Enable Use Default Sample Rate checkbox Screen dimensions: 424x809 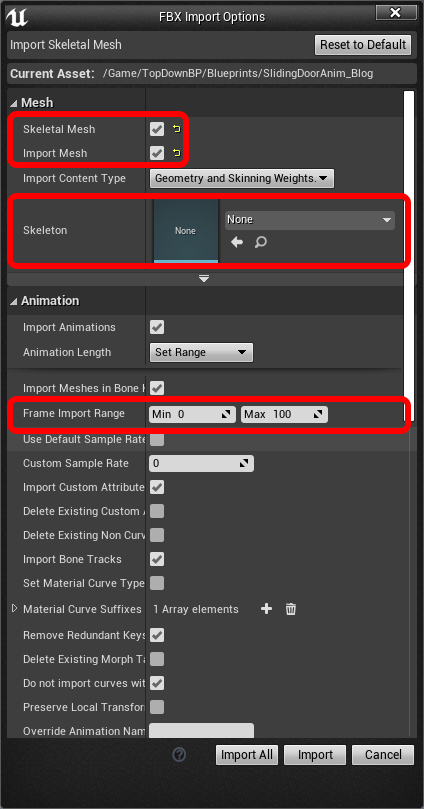pyautogui.click(x=157, y=440)
